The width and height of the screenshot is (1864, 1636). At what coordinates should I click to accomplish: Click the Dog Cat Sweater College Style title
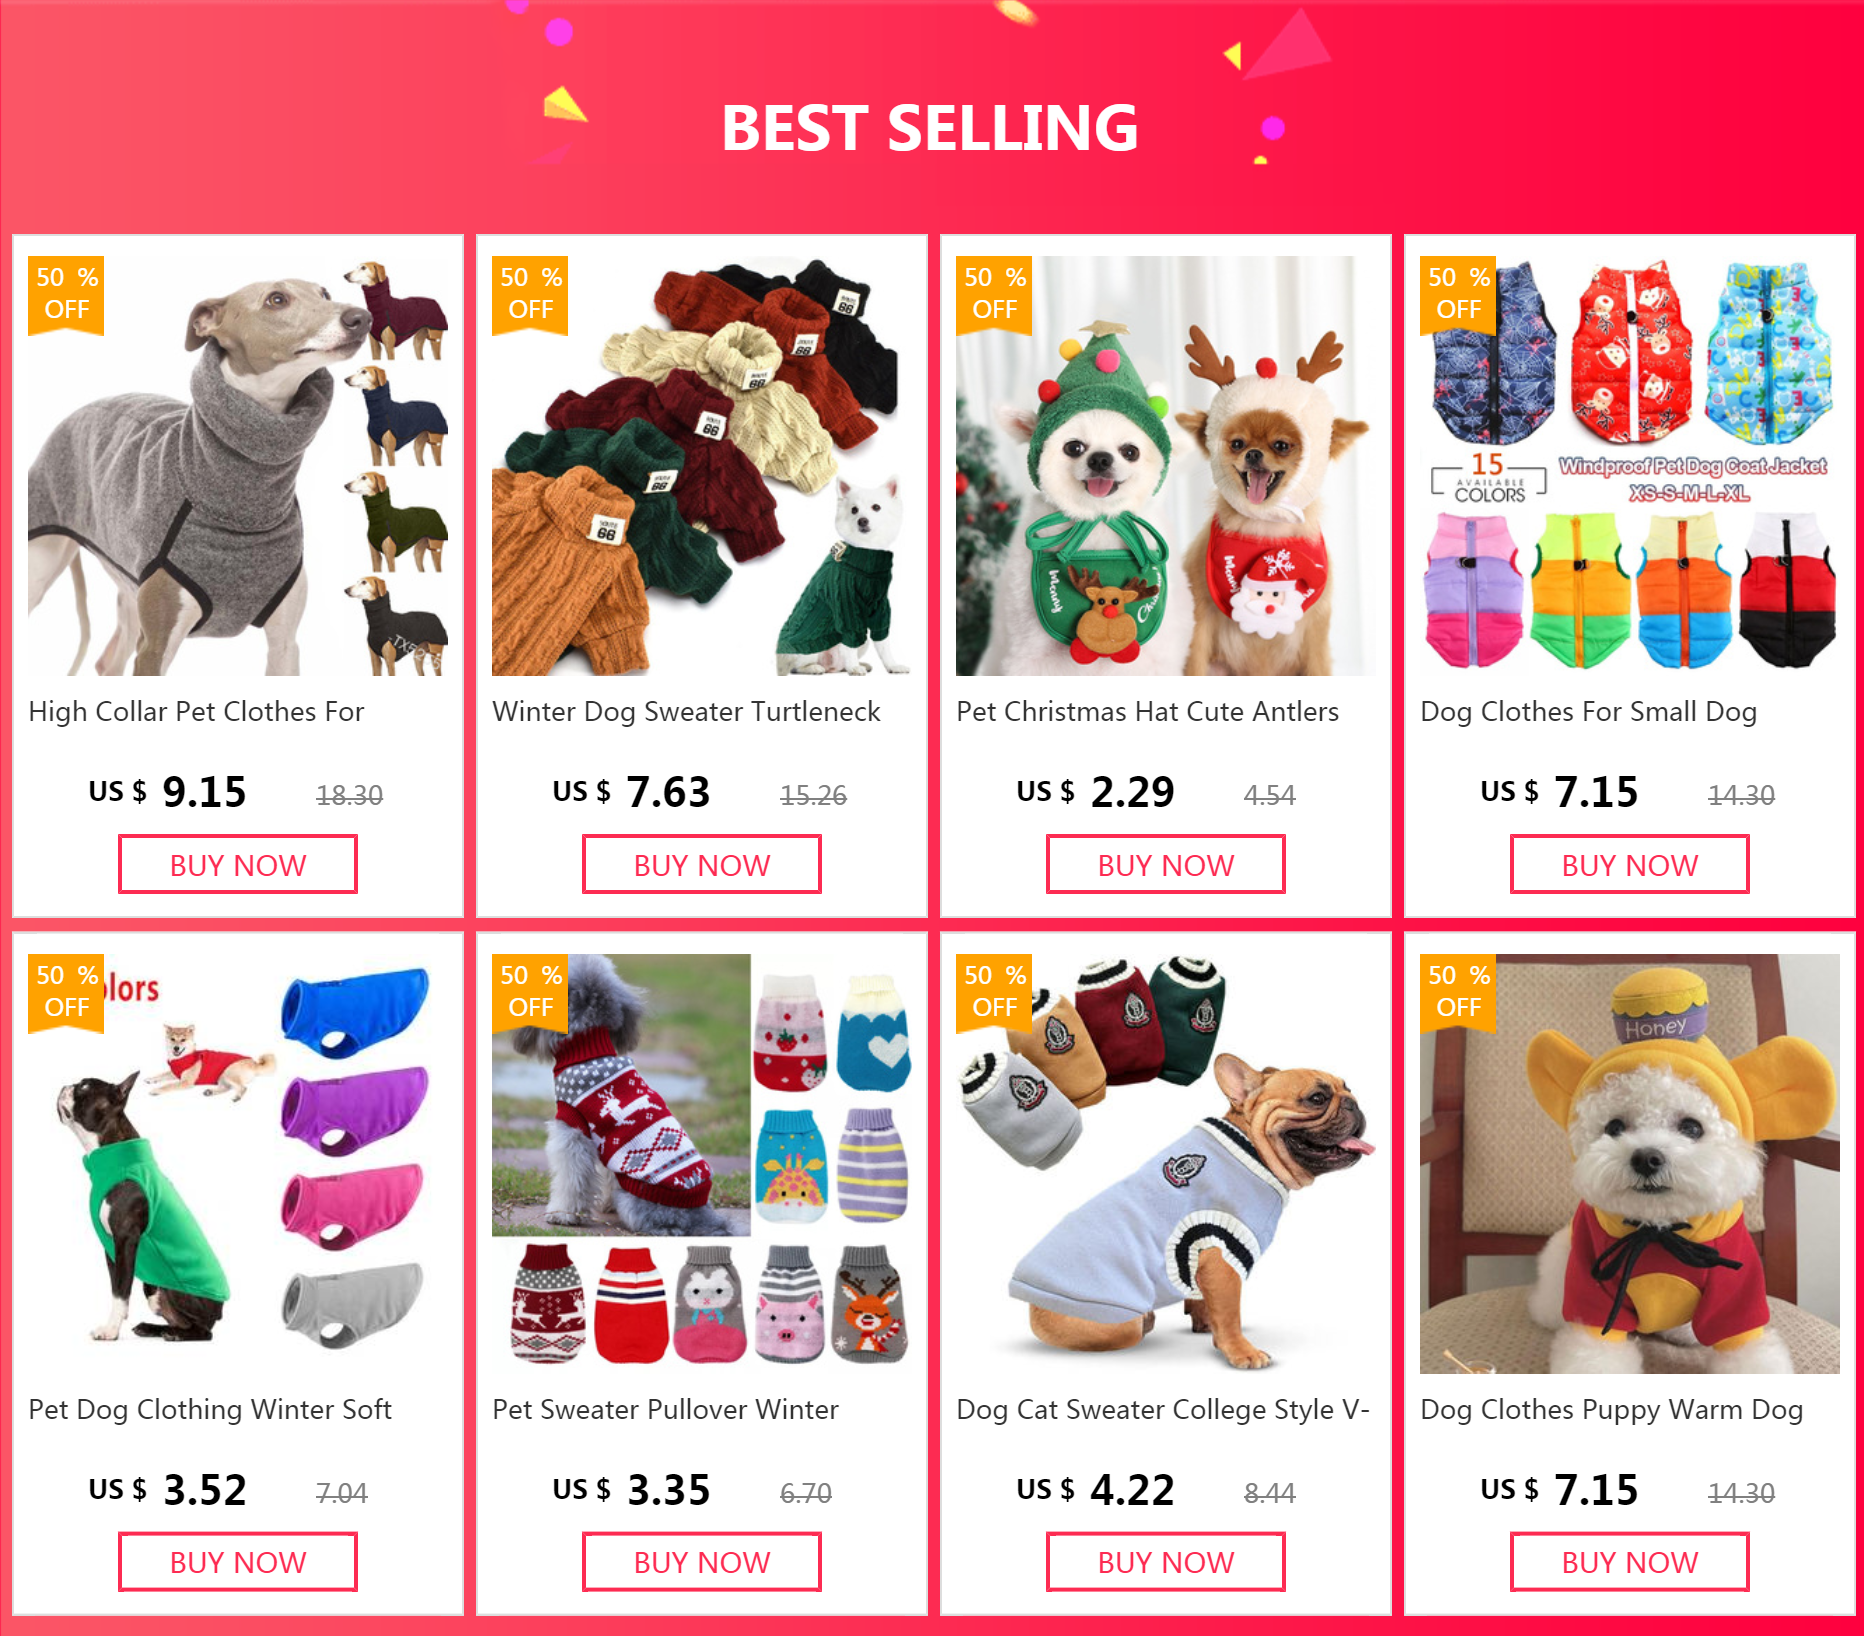point(1163,1410)
